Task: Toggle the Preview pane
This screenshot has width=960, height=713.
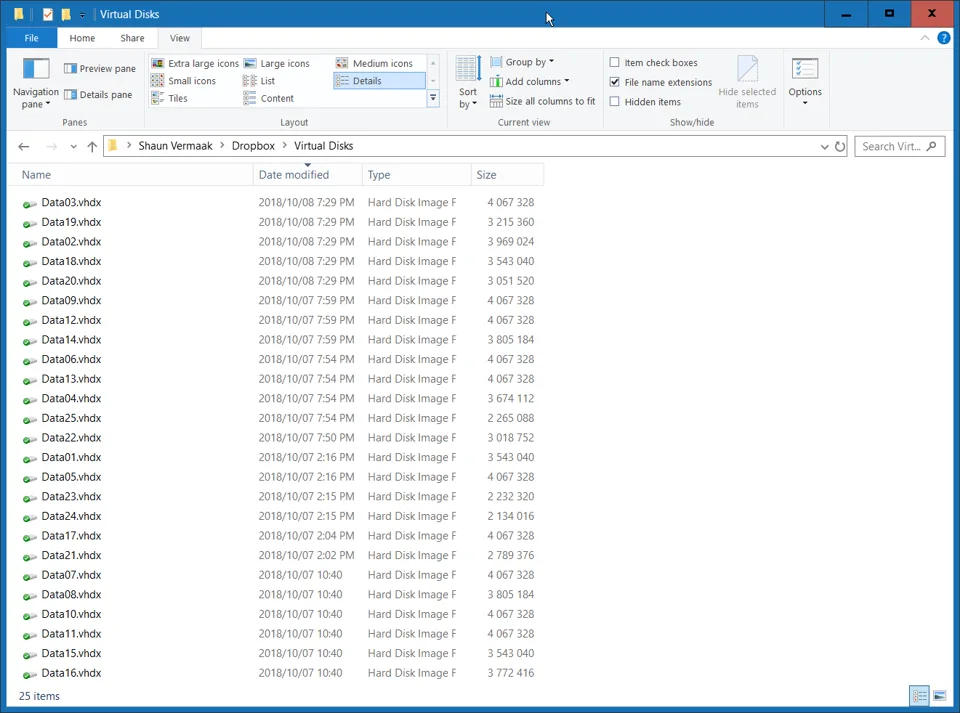Action: 100,69
